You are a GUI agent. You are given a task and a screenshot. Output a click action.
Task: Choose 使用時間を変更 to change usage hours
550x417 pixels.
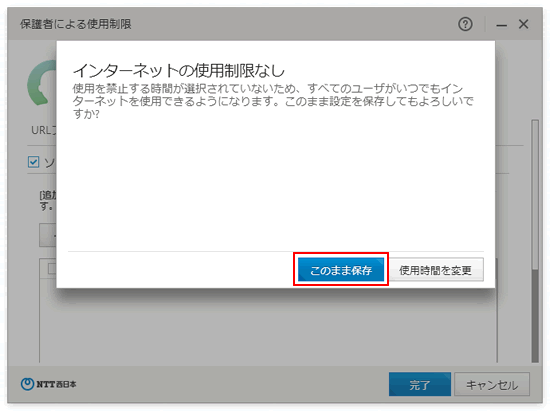(435, 270)
